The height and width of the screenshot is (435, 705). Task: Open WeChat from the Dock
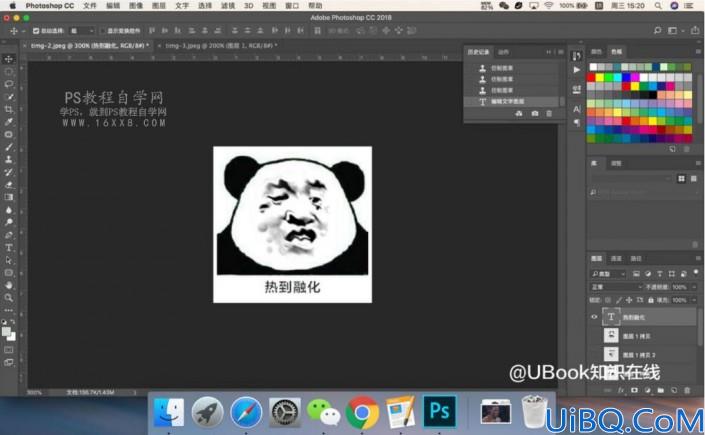(323, 412)
